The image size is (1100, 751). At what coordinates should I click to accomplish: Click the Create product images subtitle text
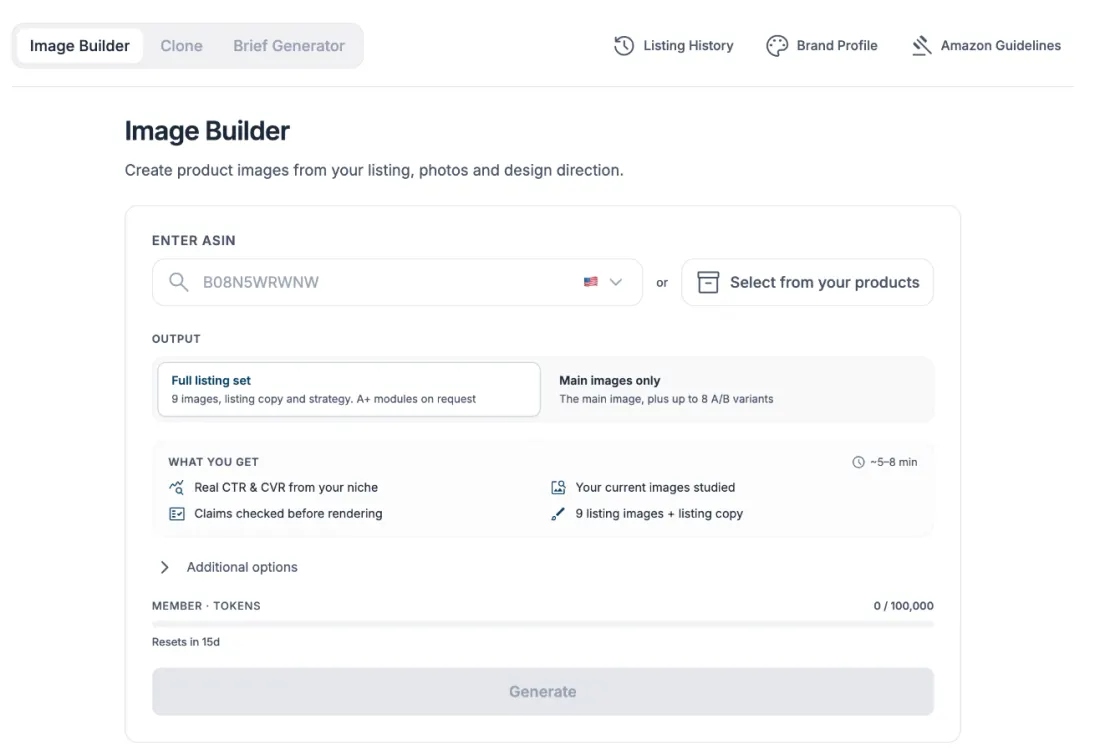pos(374,170)
